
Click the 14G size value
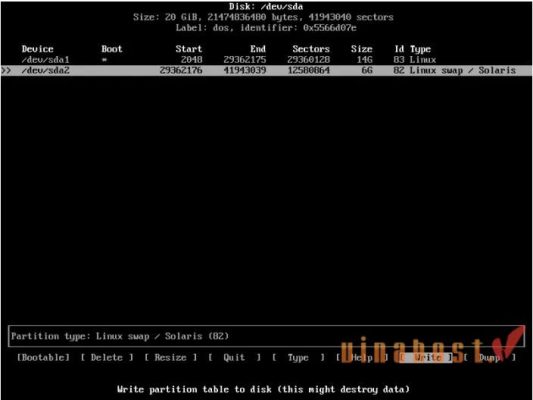[364, 60]
